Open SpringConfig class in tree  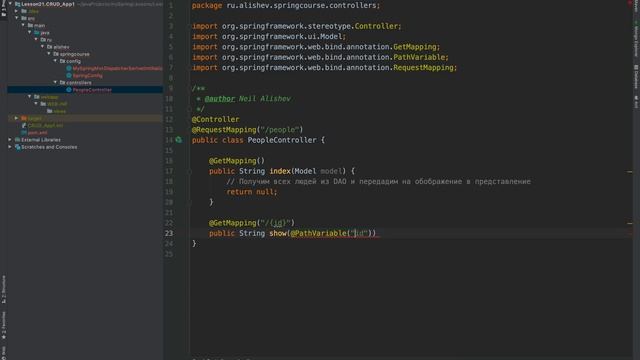(x=87, y=76)
